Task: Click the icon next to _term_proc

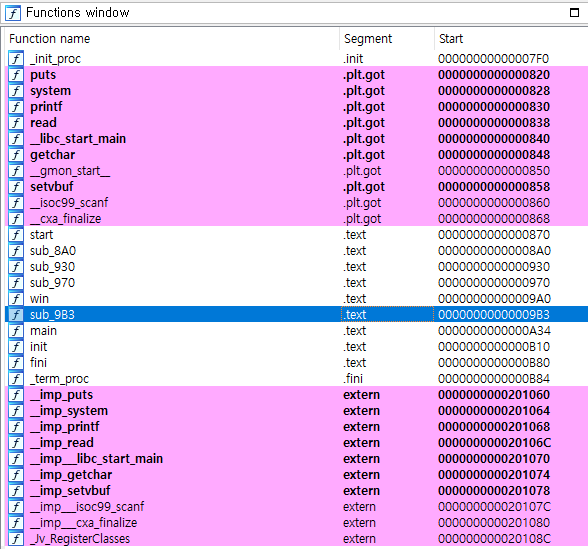Action: [x=16, y=379]
